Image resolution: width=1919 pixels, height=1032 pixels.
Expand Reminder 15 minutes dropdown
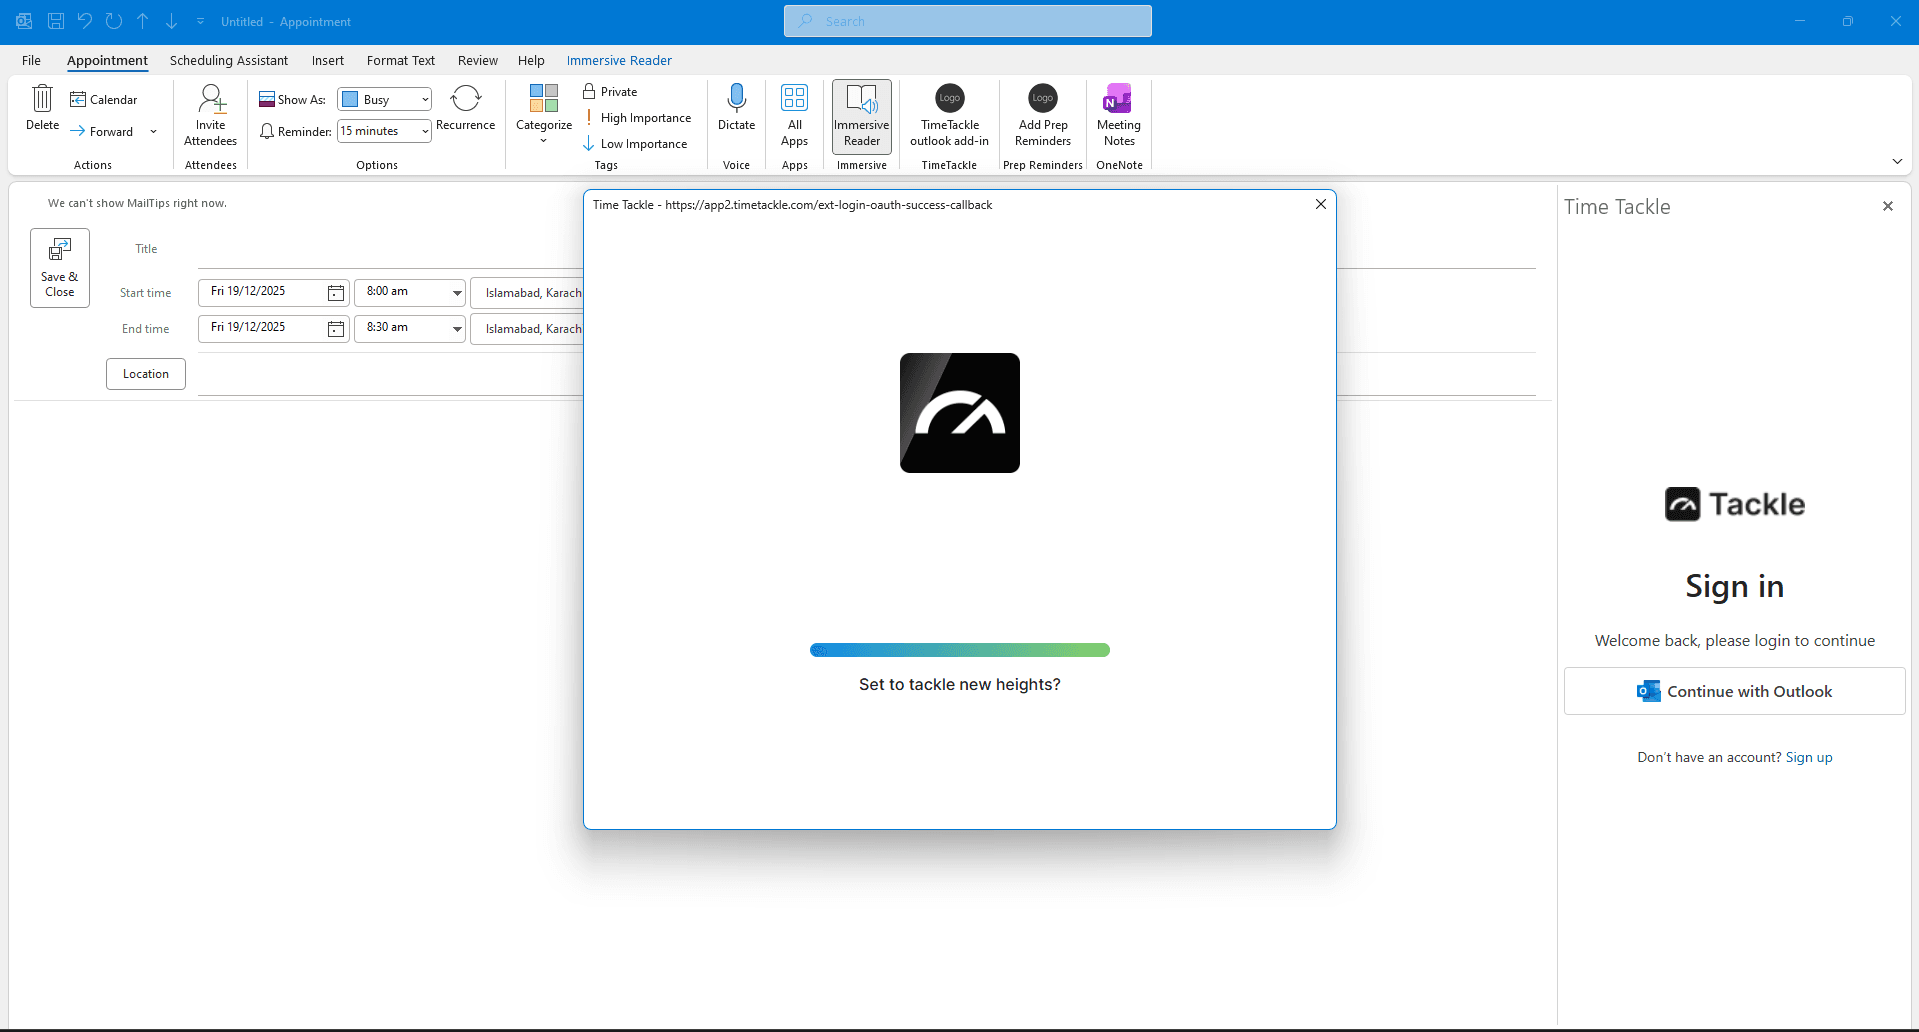pos(425,131)
